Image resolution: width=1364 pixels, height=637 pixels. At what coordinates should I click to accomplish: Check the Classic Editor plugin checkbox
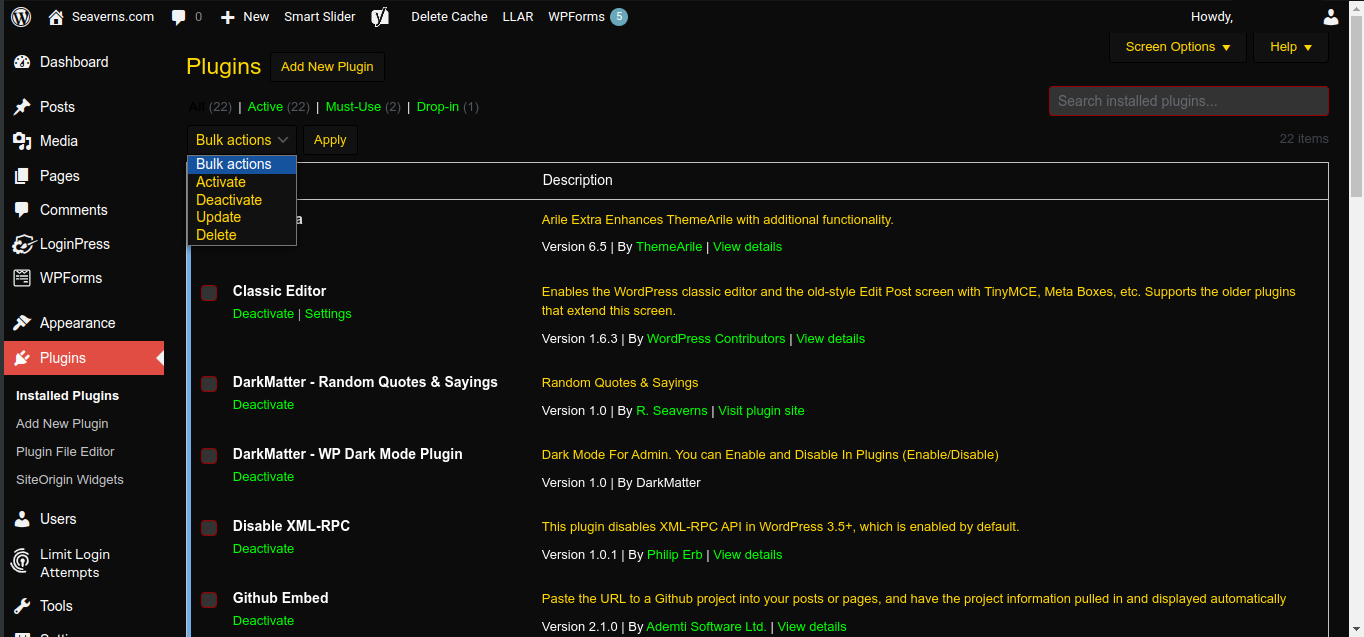tap(209, 293)
